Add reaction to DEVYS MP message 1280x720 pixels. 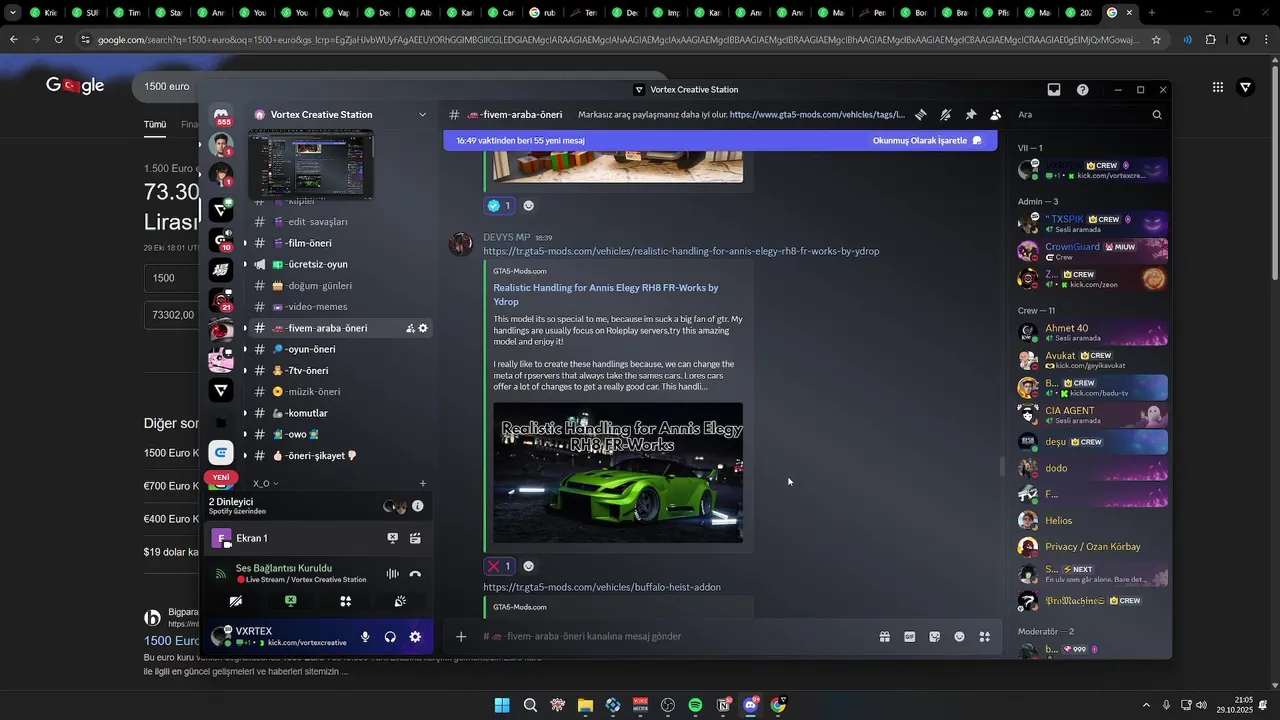tap(529, 566)
